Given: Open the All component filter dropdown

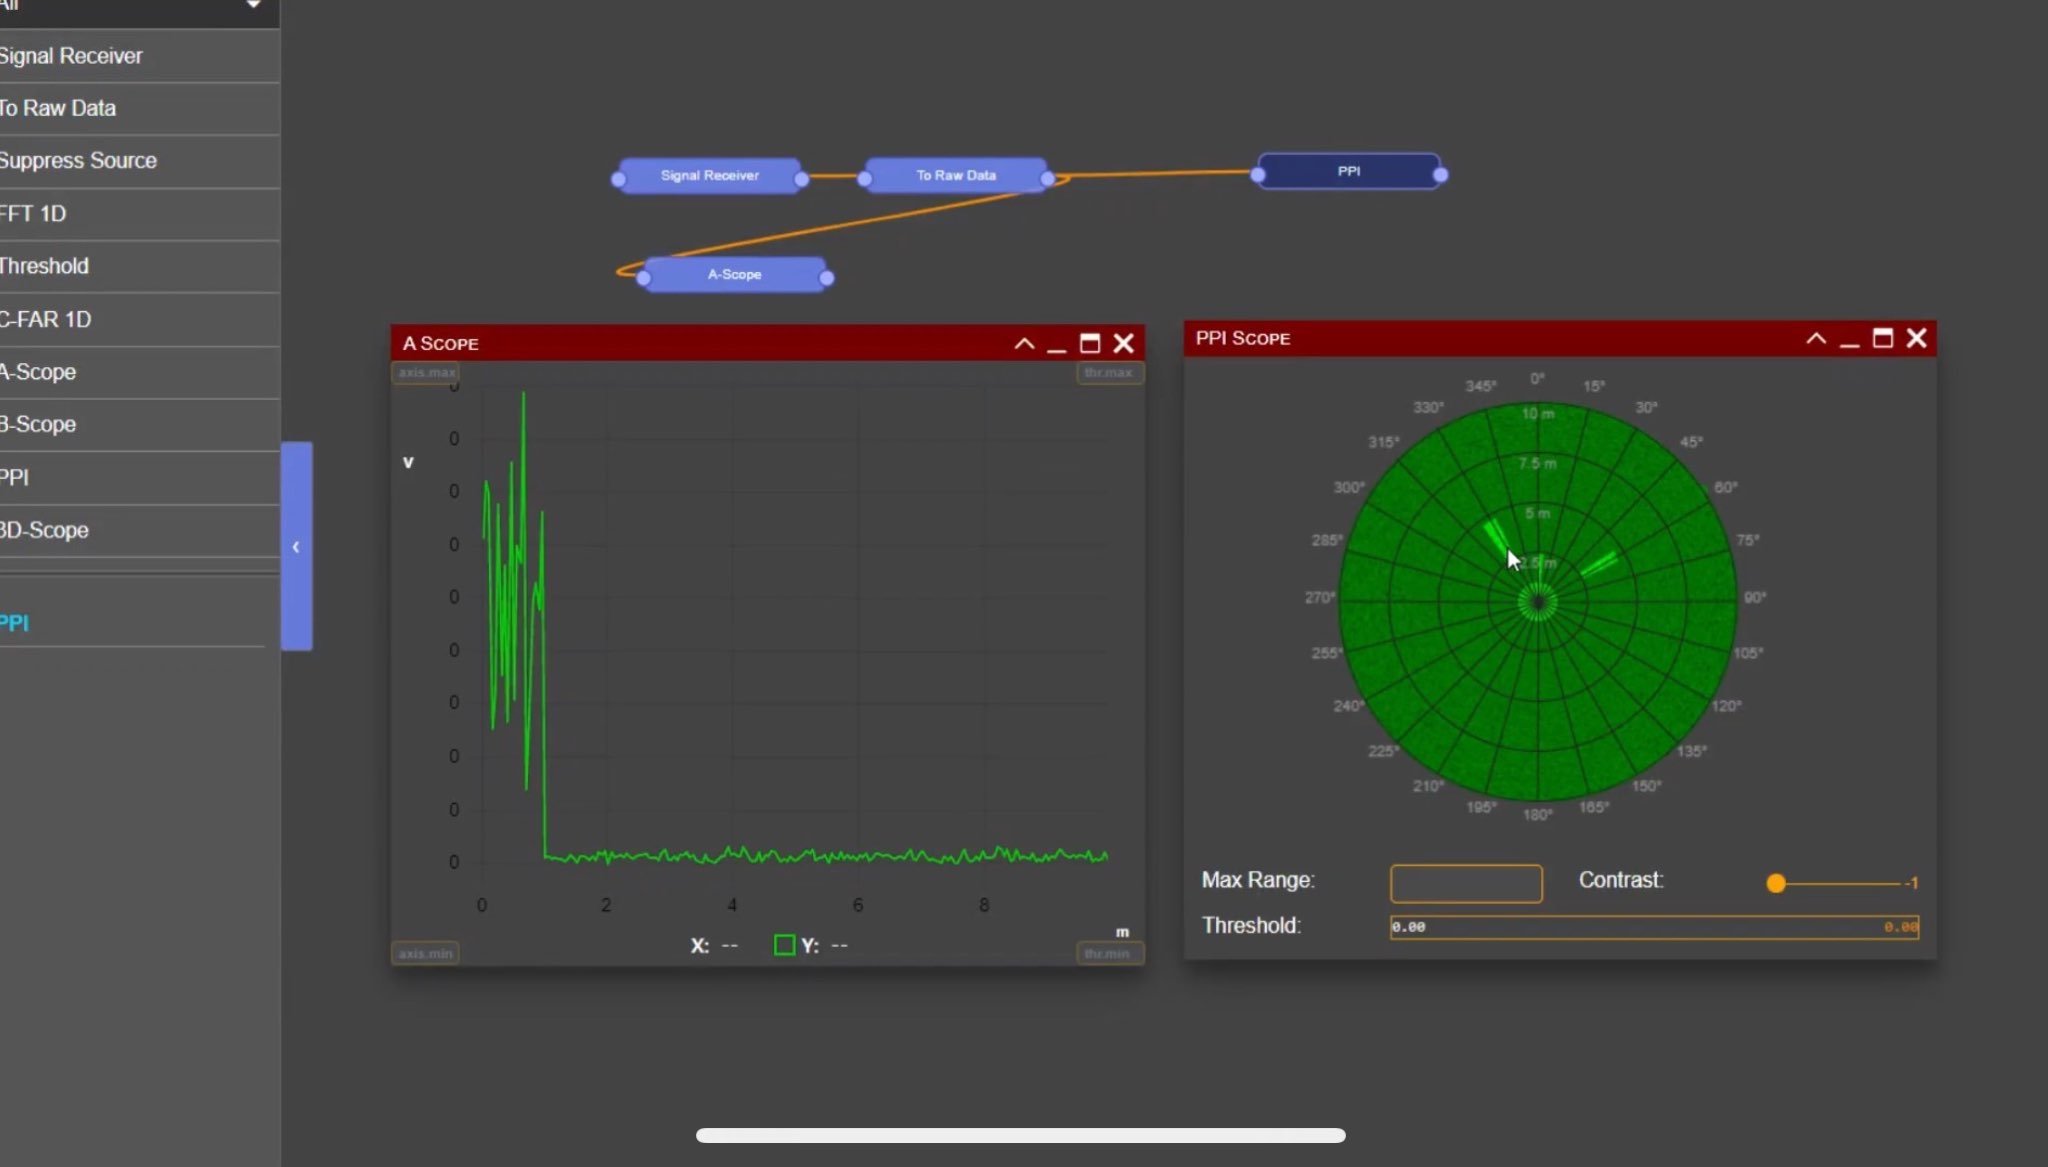Looking at the screenshot, I should (x=140, y=10).
